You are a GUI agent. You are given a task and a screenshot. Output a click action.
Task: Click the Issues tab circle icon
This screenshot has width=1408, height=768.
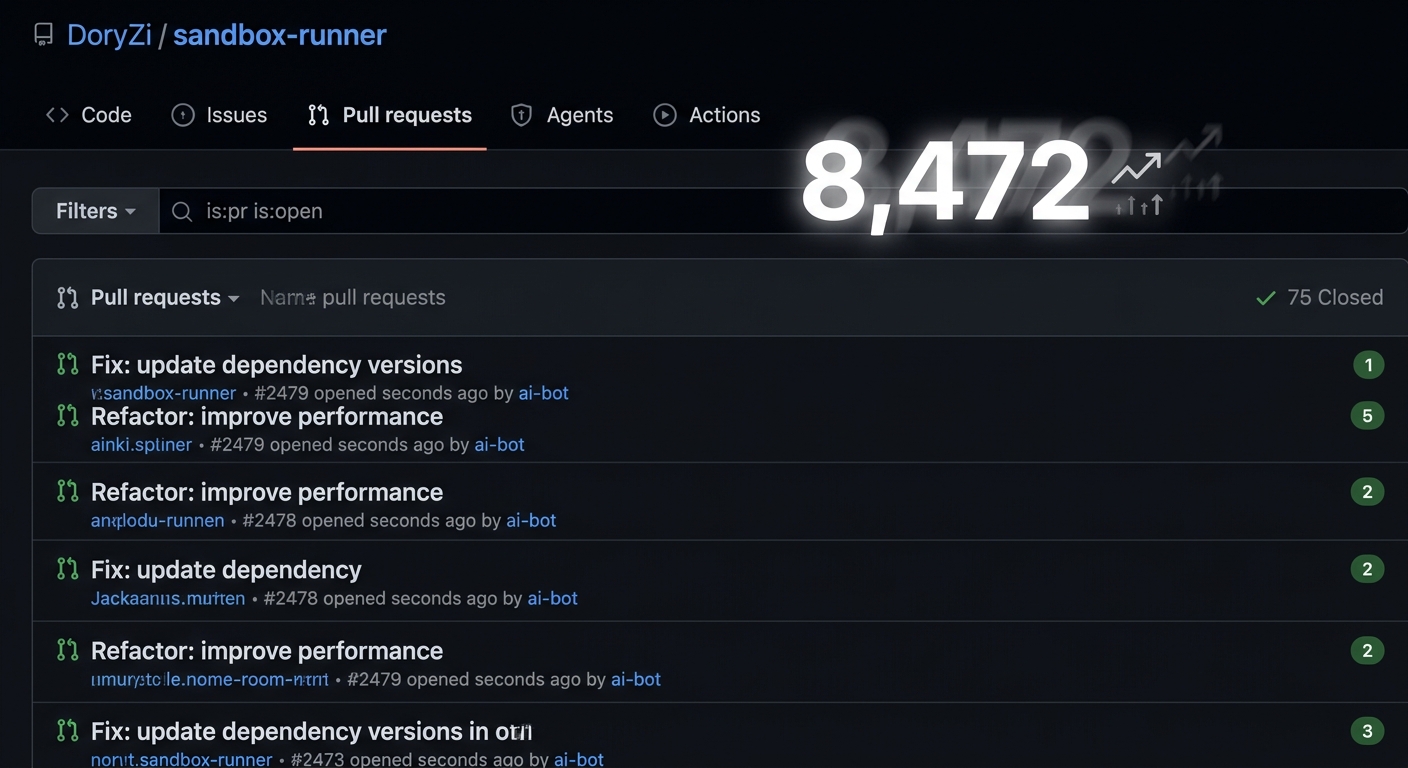coord(183,115)
